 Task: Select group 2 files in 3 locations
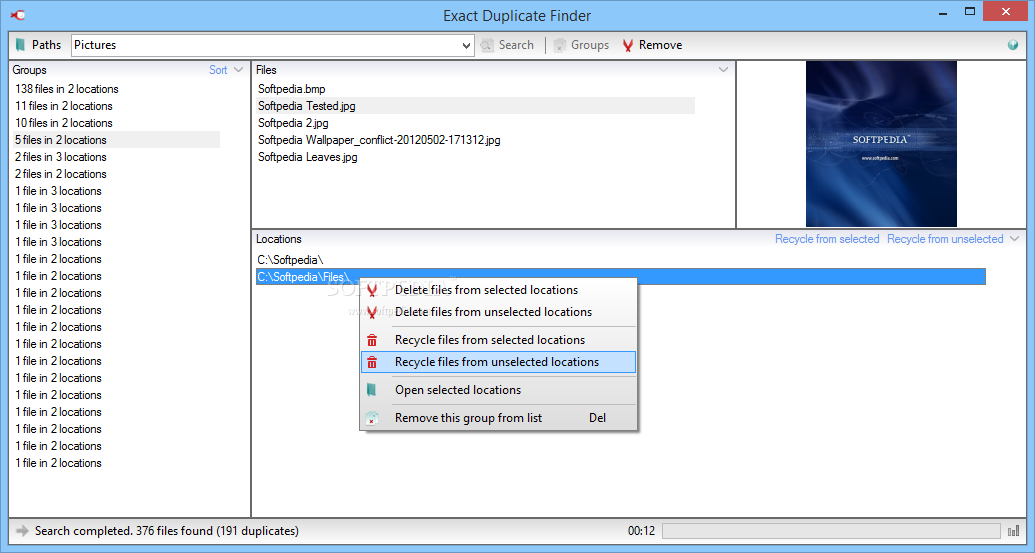click(61, 157)
